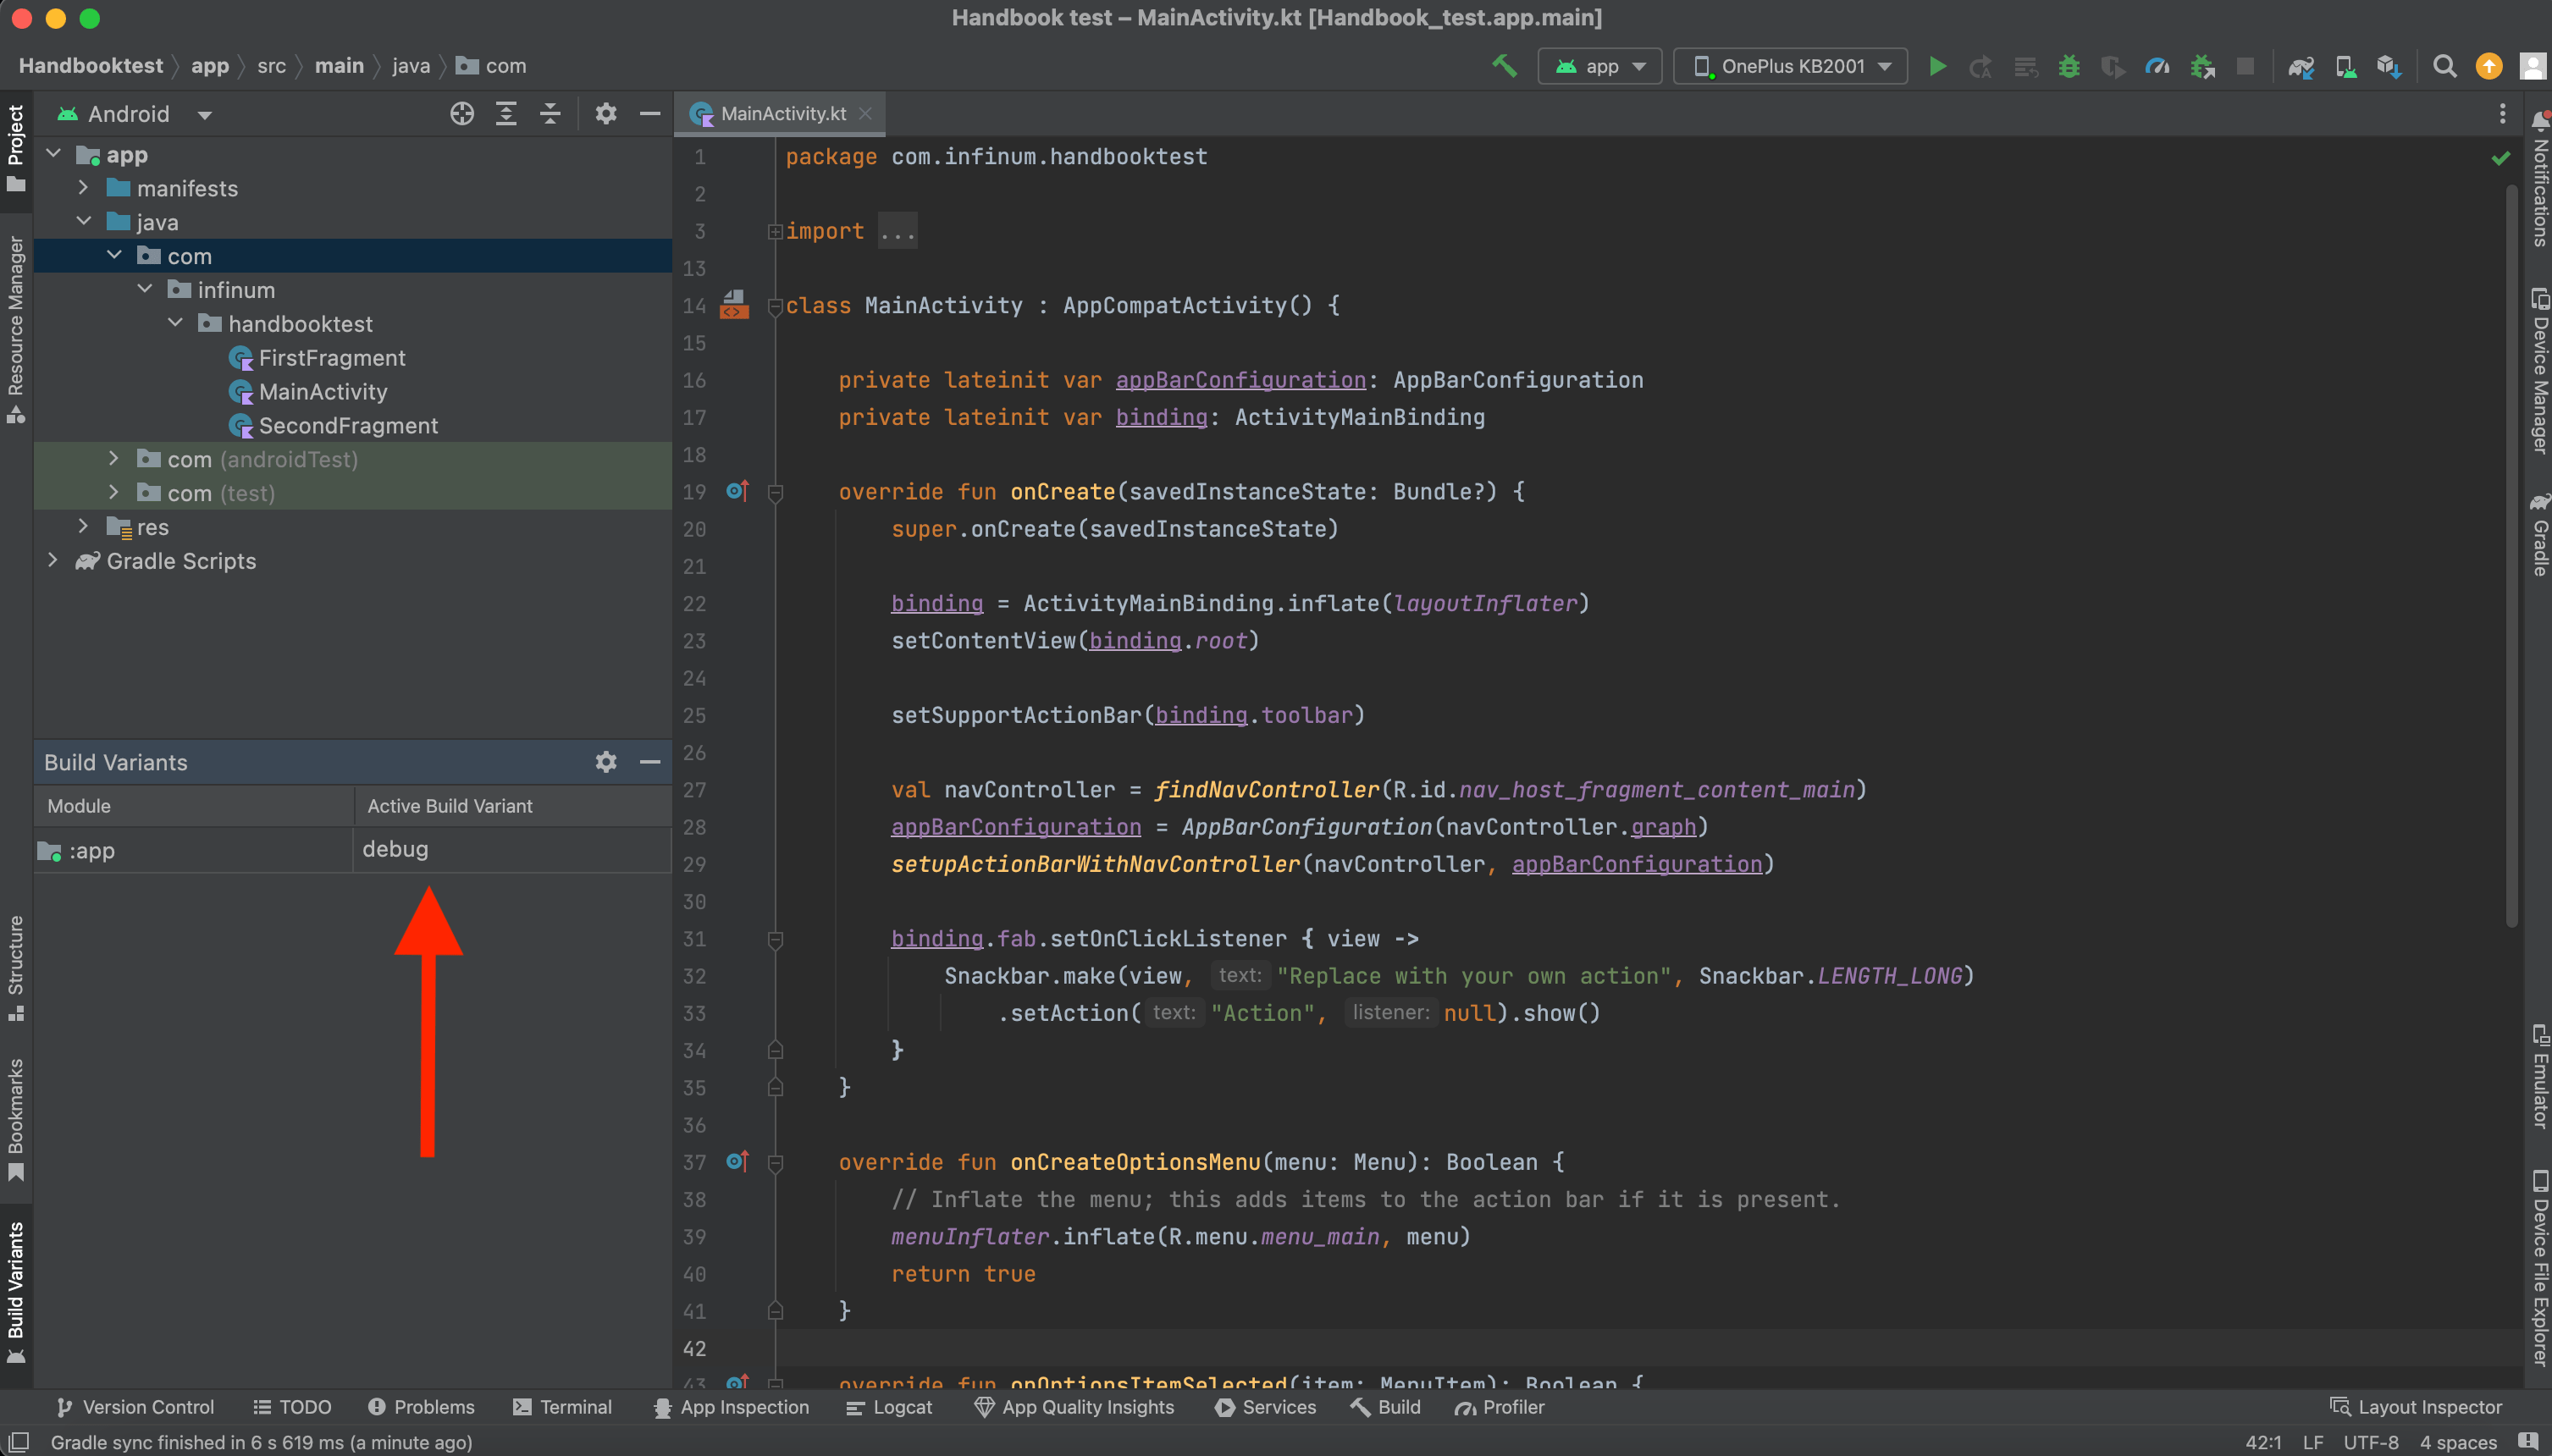The width and height of the screenshot is (2552, 1456).
Task: Open Build Variants panel settings gear
Action: pyautogui.click(x=605, y=762)
